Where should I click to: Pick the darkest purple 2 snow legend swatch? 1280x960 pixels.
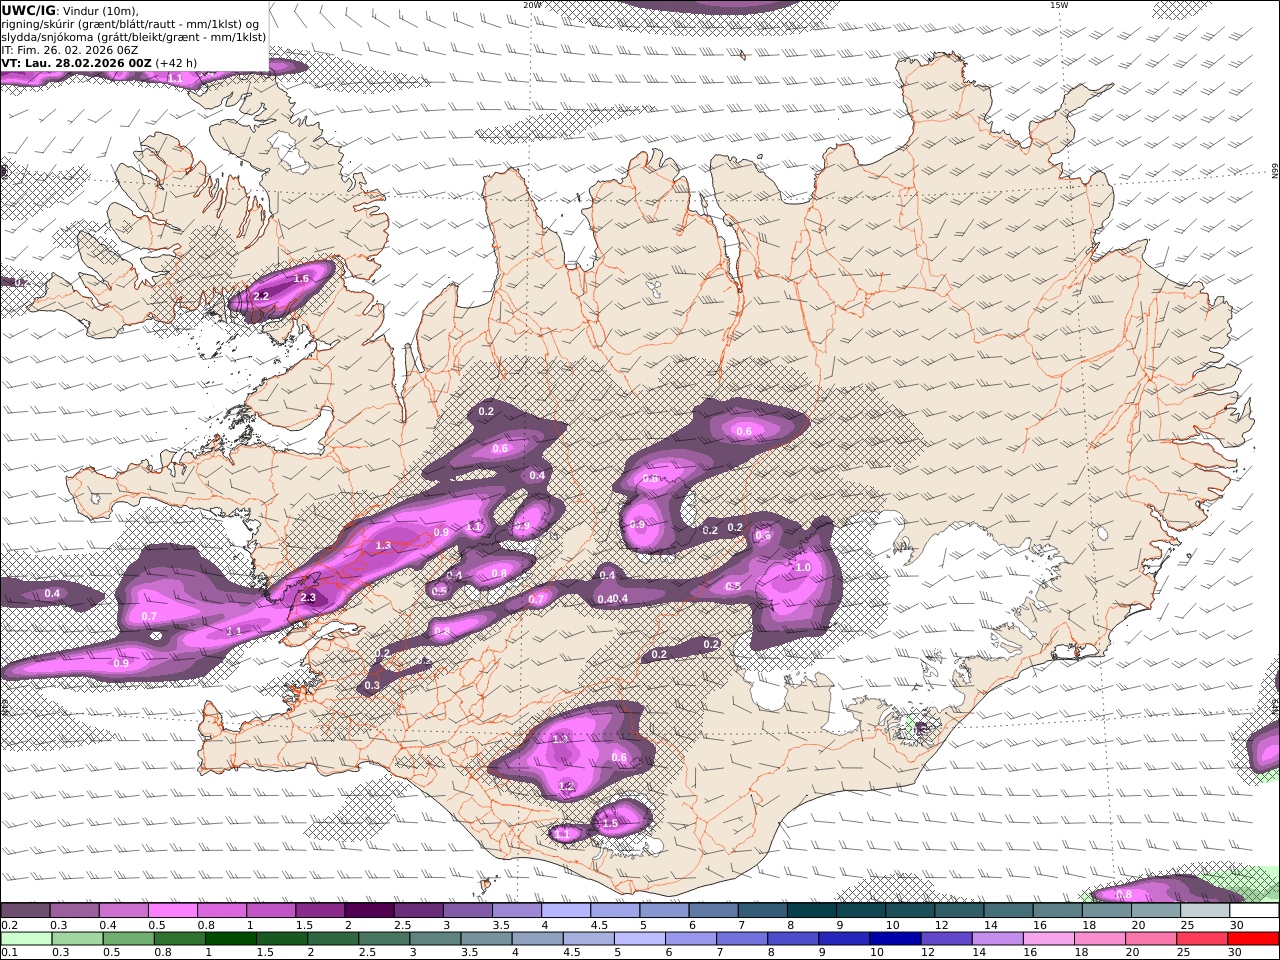tap(369, 911)
